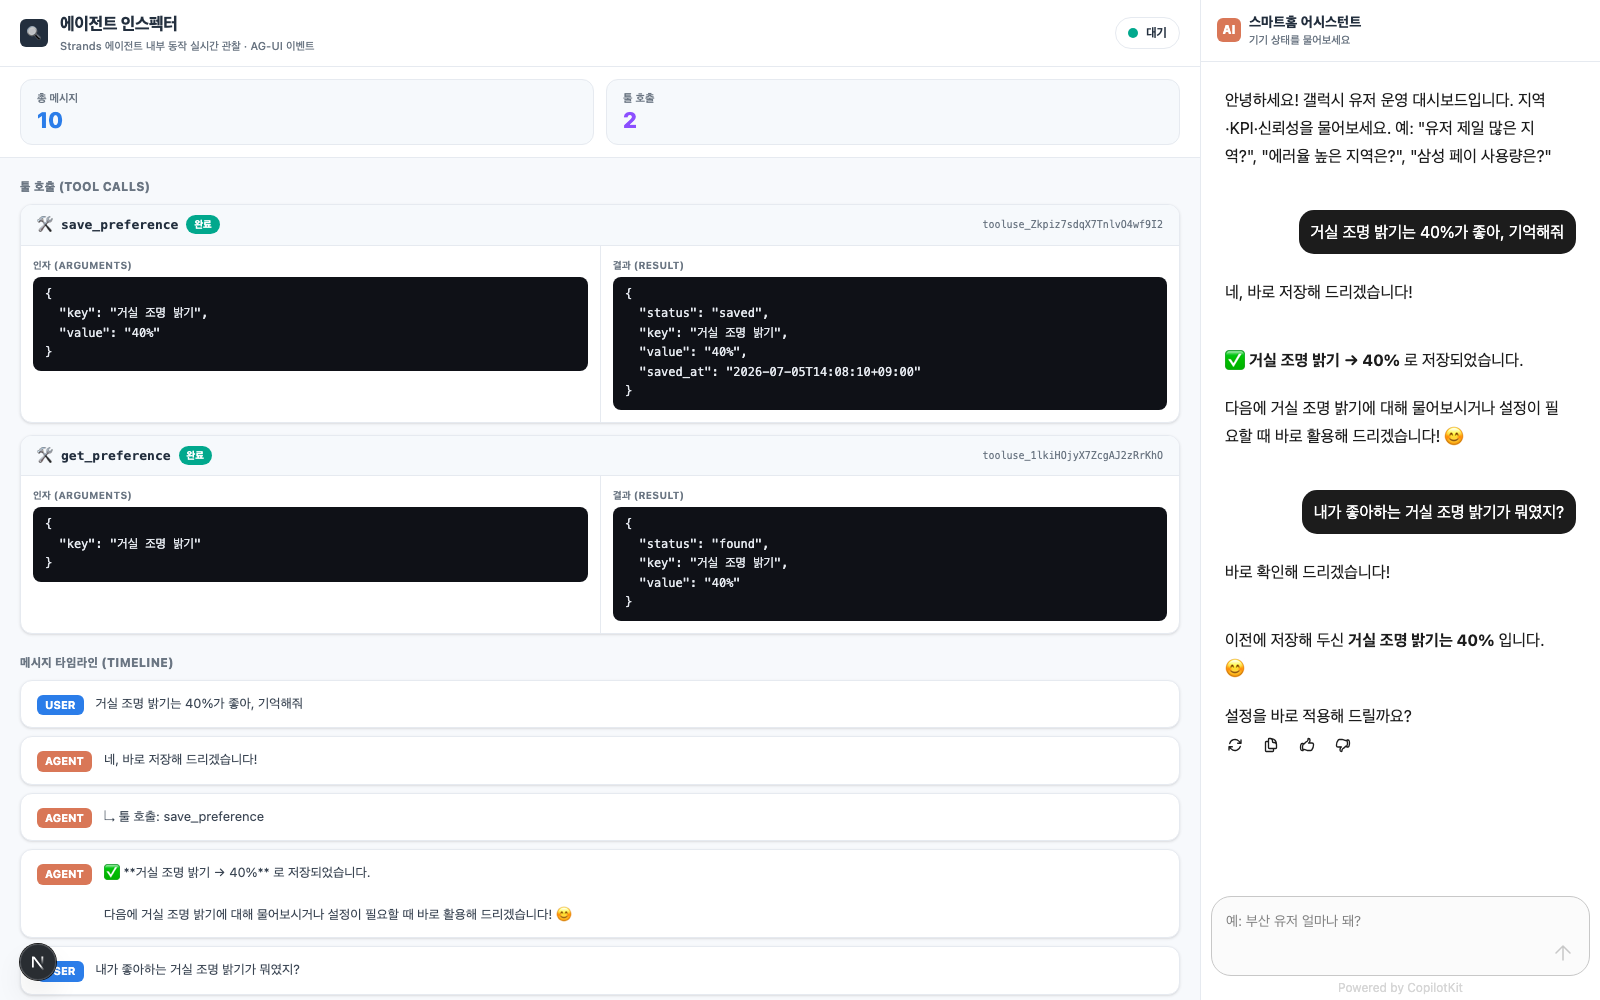Click the orange AI assistant avatar
The width and height of the screenshot is (1600, 1000).
point(1229,30)
